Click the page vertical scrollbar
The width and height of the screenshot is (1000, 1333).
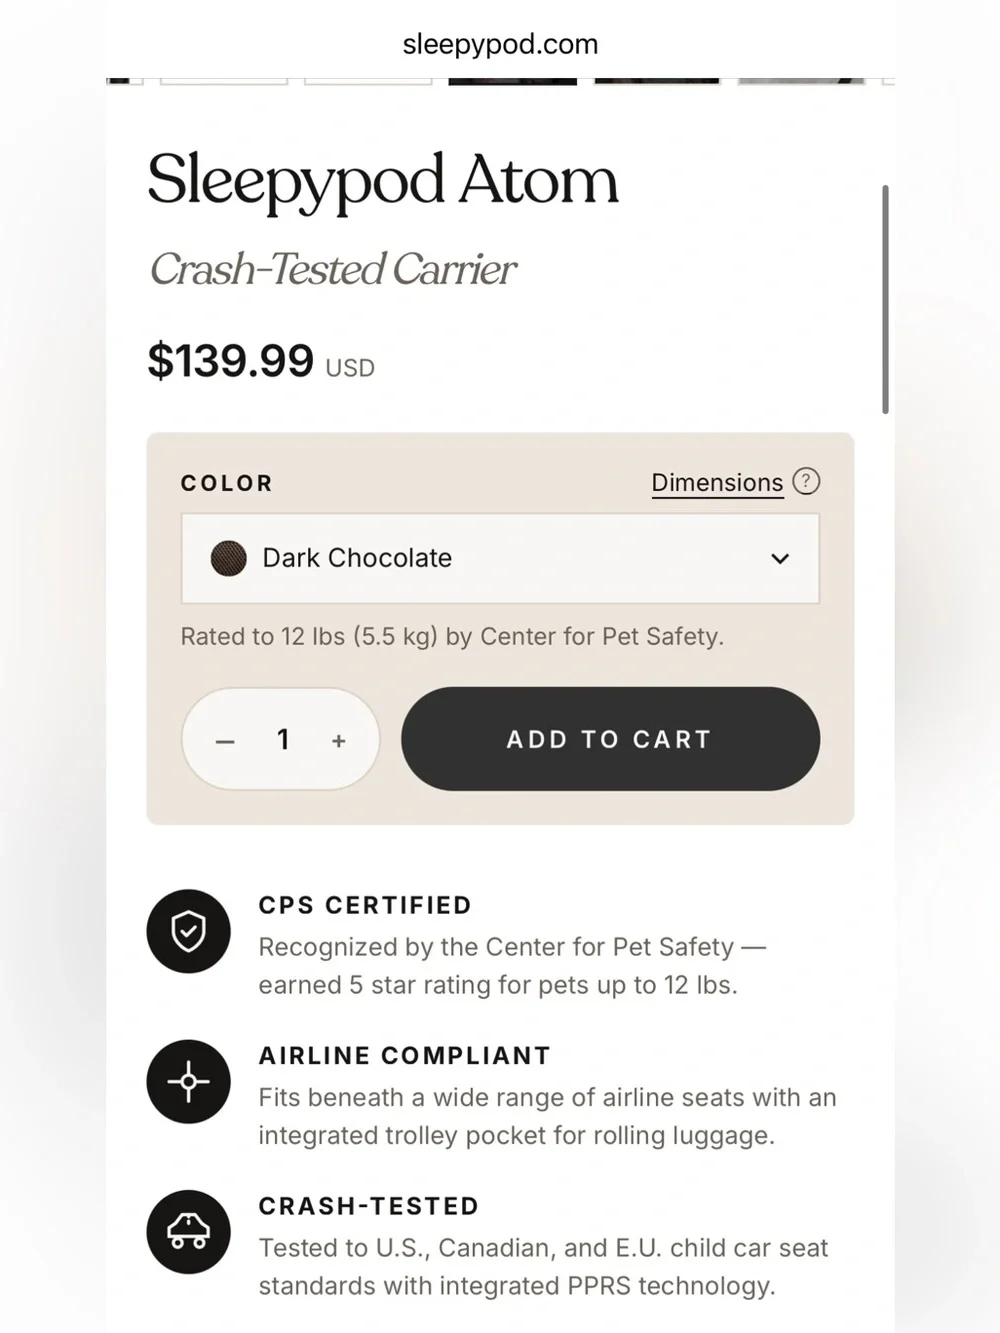pos(885,300)
